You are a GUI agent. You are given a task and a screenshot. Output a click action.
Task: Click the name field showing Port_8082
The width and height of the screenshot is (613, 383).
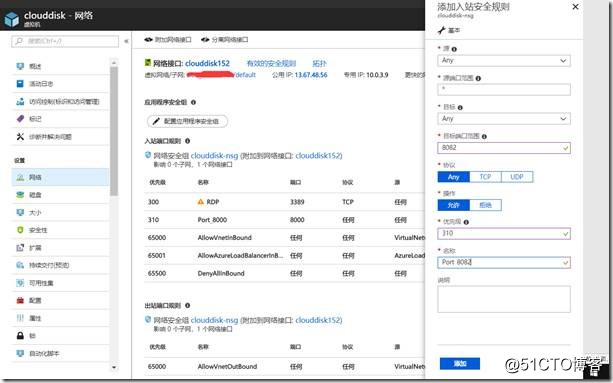point(504,263)
